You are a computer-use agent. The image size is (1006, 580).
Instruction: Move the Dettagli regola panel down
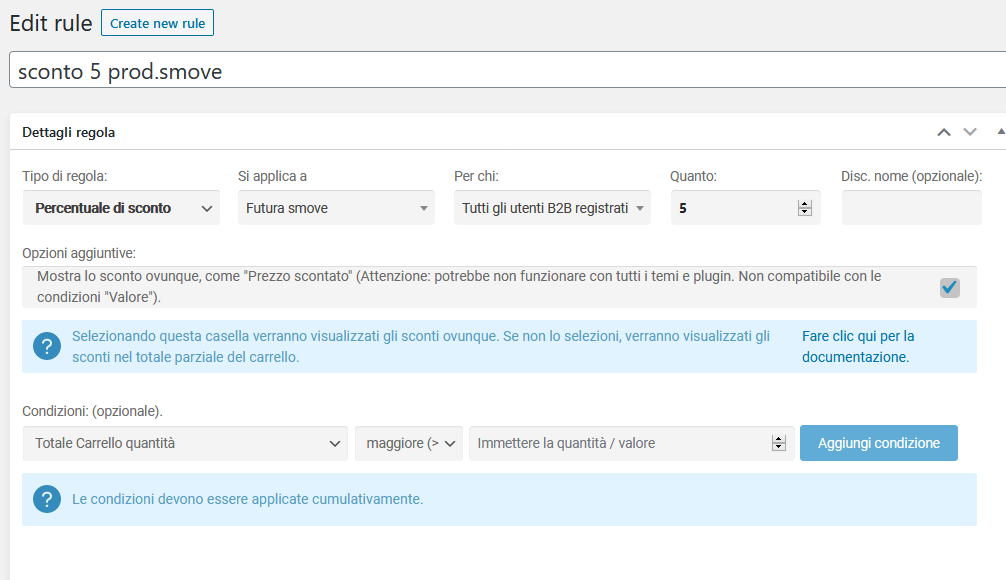970,132
